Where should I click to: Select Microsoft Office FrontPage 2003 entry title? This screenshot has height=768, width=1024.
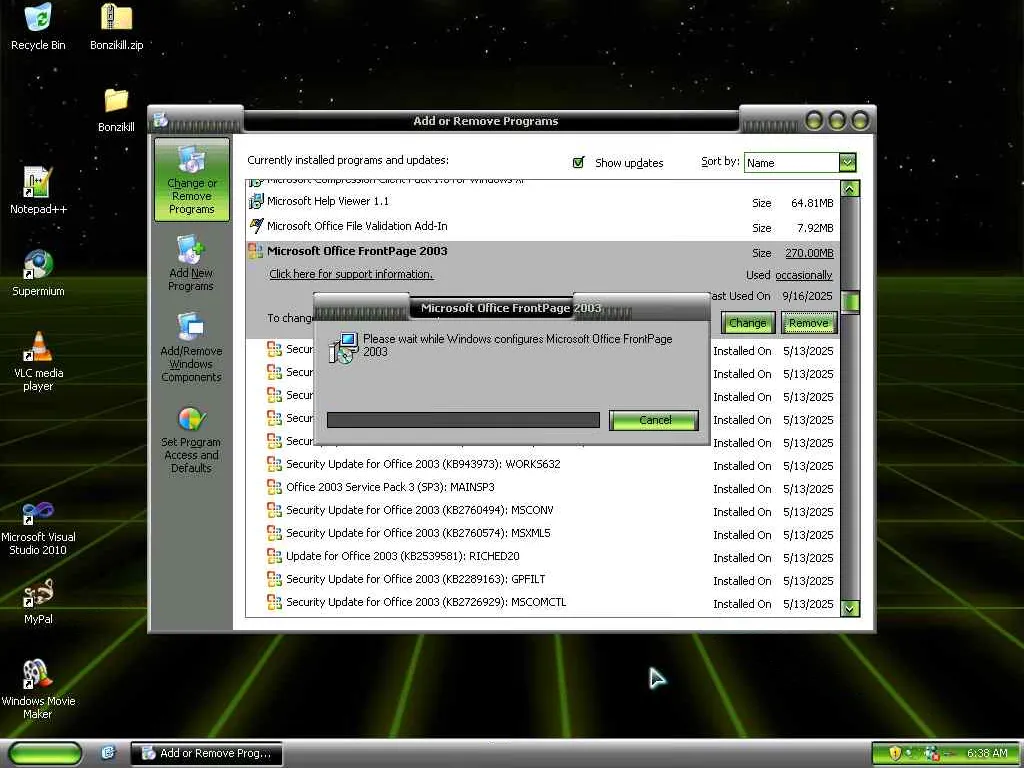(357, 251)
